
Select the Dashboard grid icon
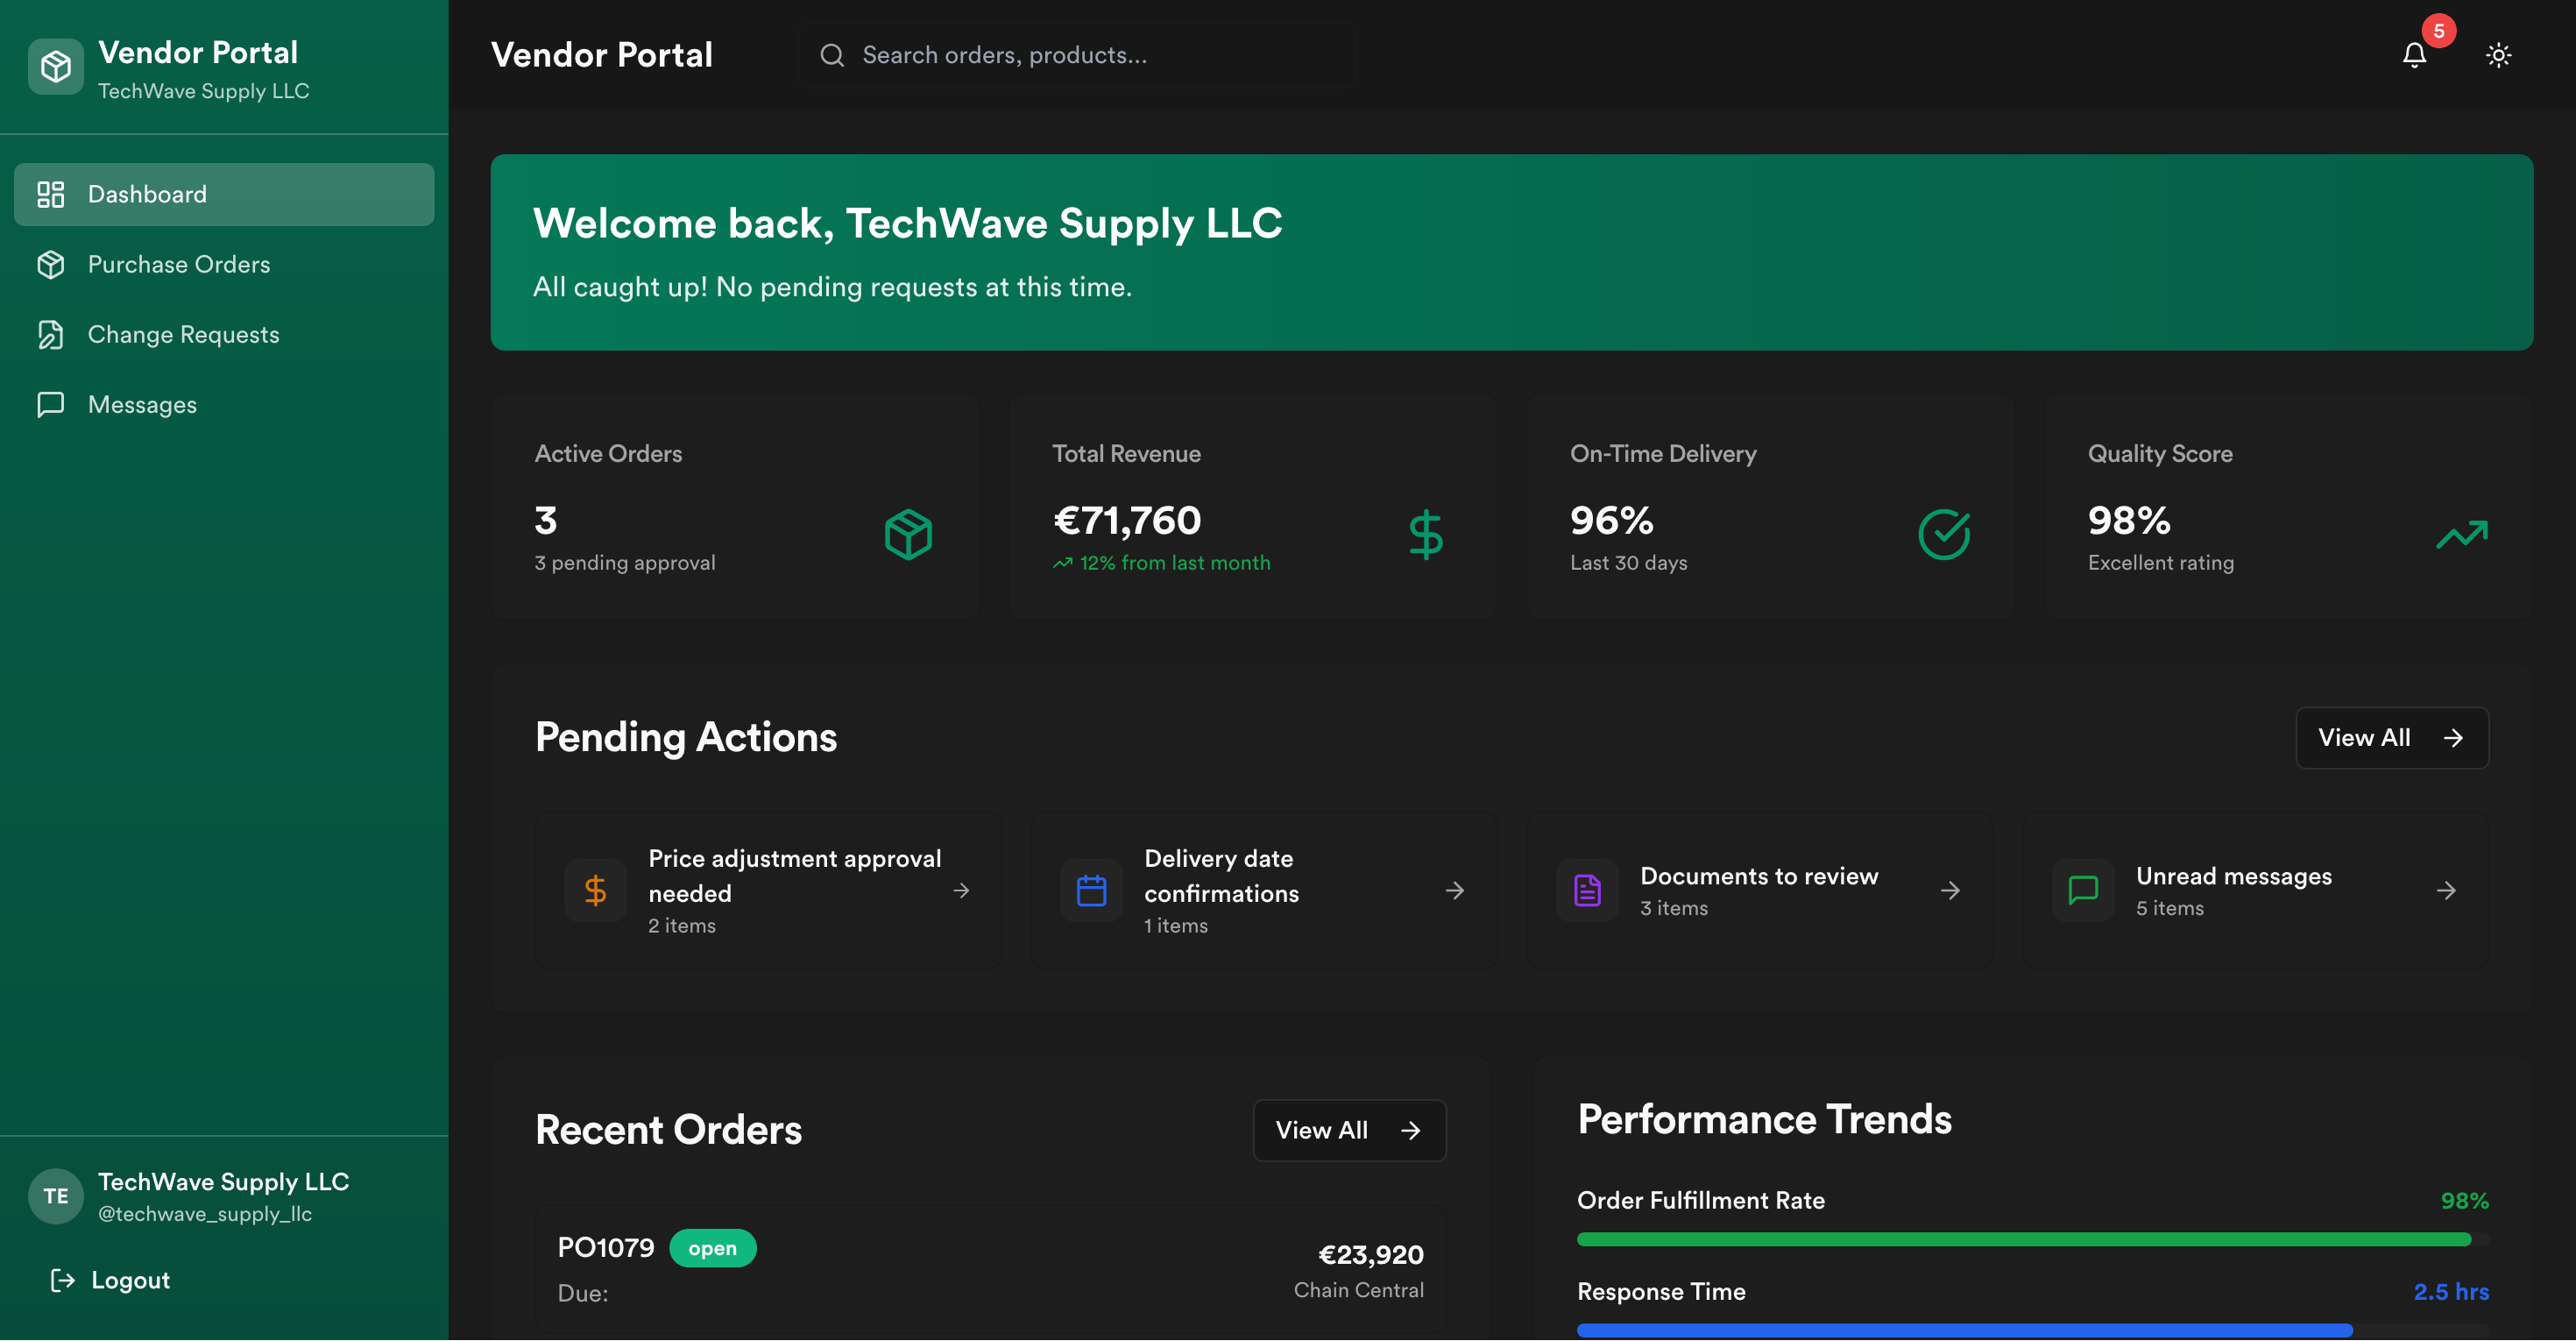pyautogui.click(x=51, y=193)
